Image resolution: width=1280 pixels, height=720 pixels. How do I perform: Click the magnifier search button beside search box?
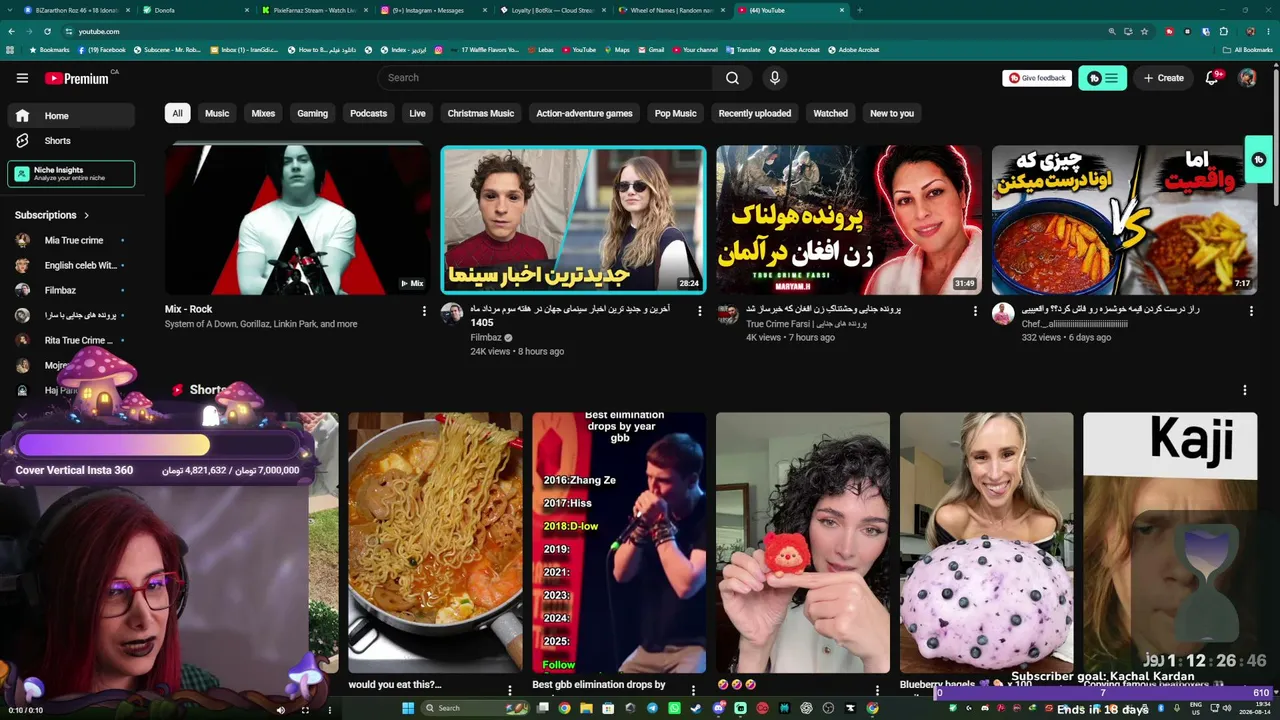(732, 78)
